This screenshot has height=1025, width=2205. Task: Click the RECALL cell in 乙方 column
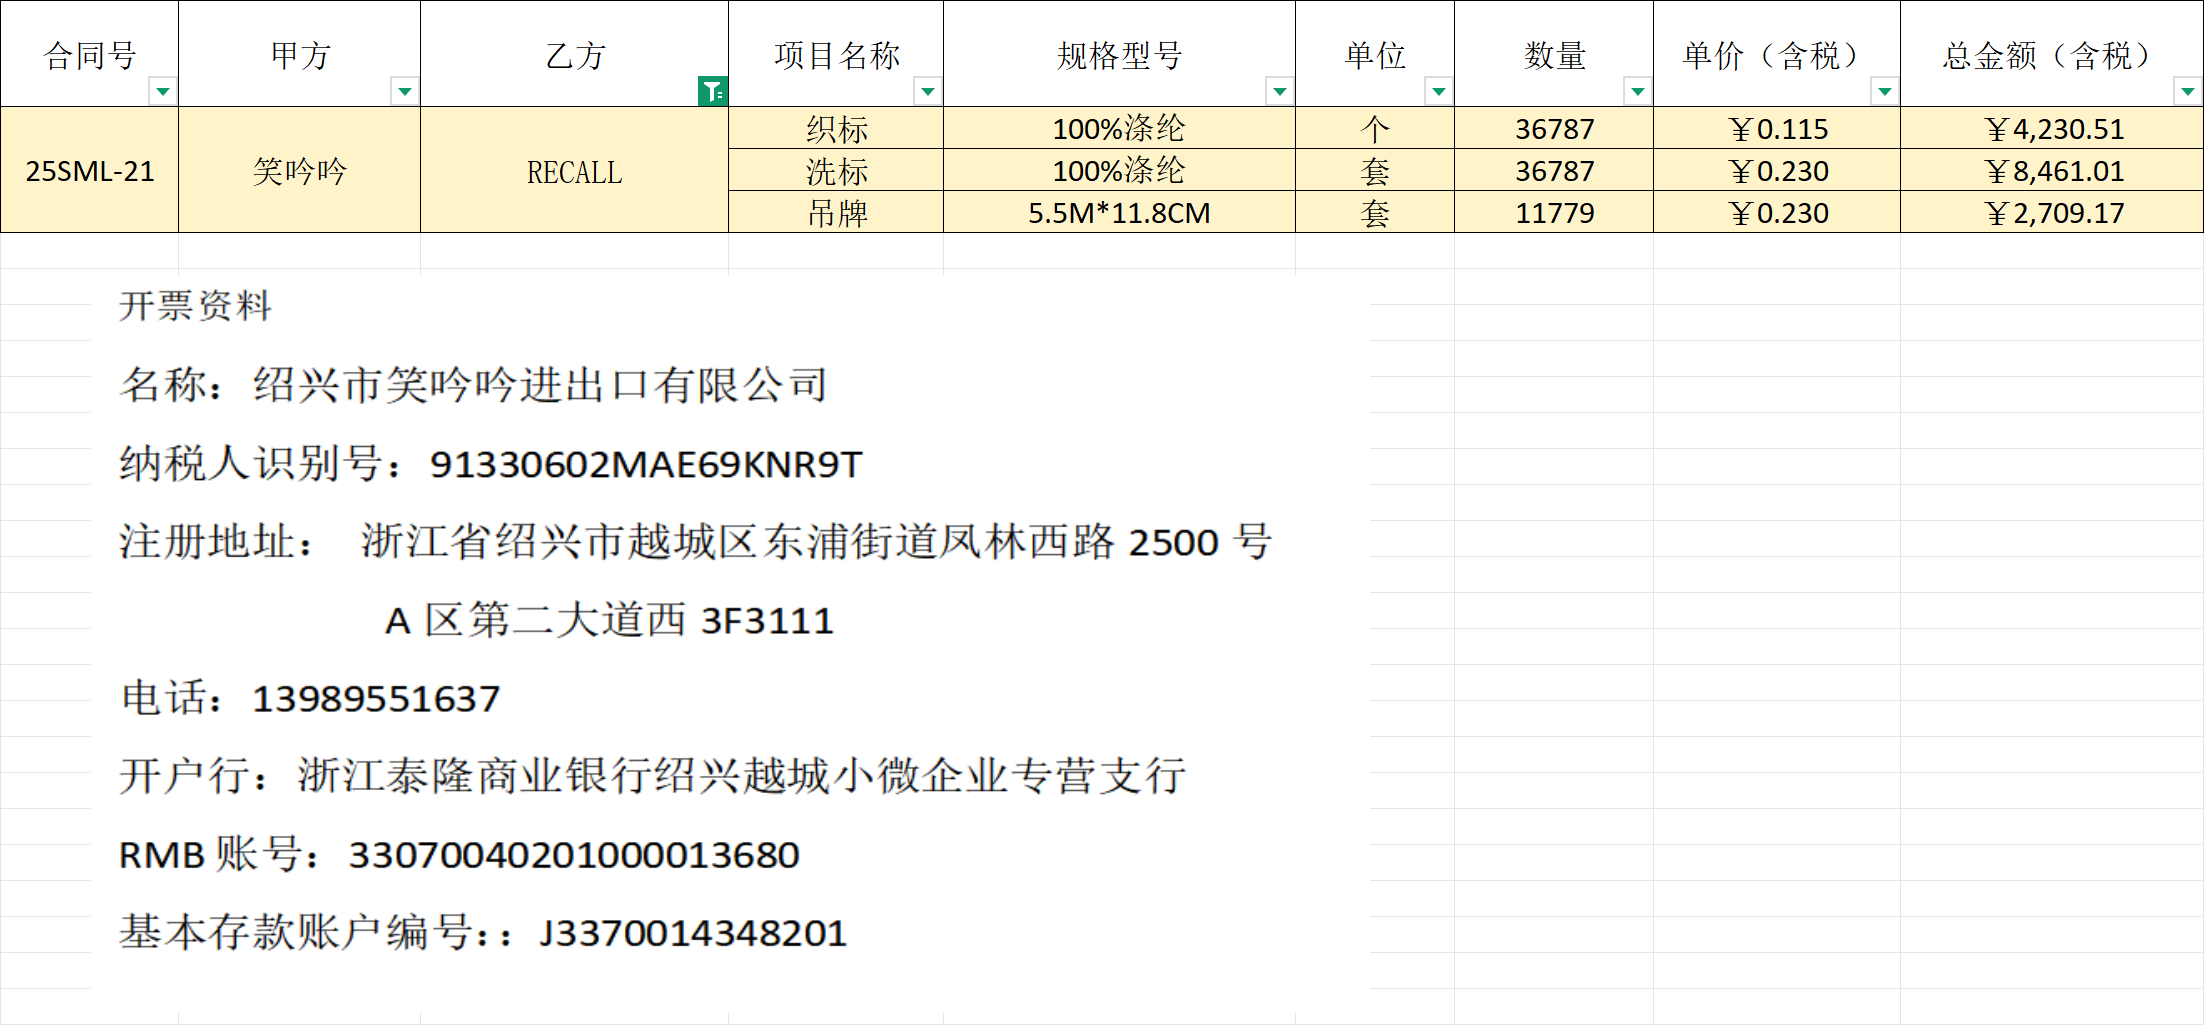pos(574,172)
